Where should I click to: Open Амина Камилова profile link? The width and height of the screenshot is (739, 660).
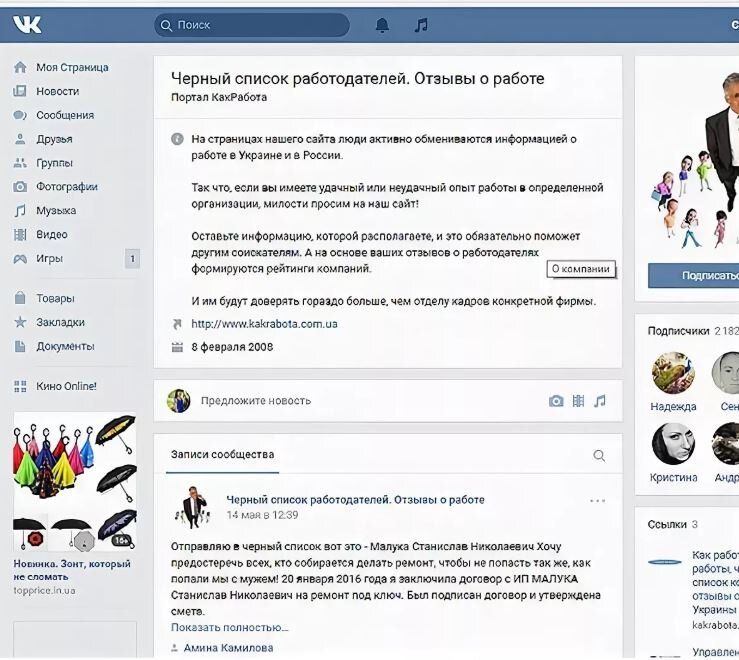coord(228,648)
